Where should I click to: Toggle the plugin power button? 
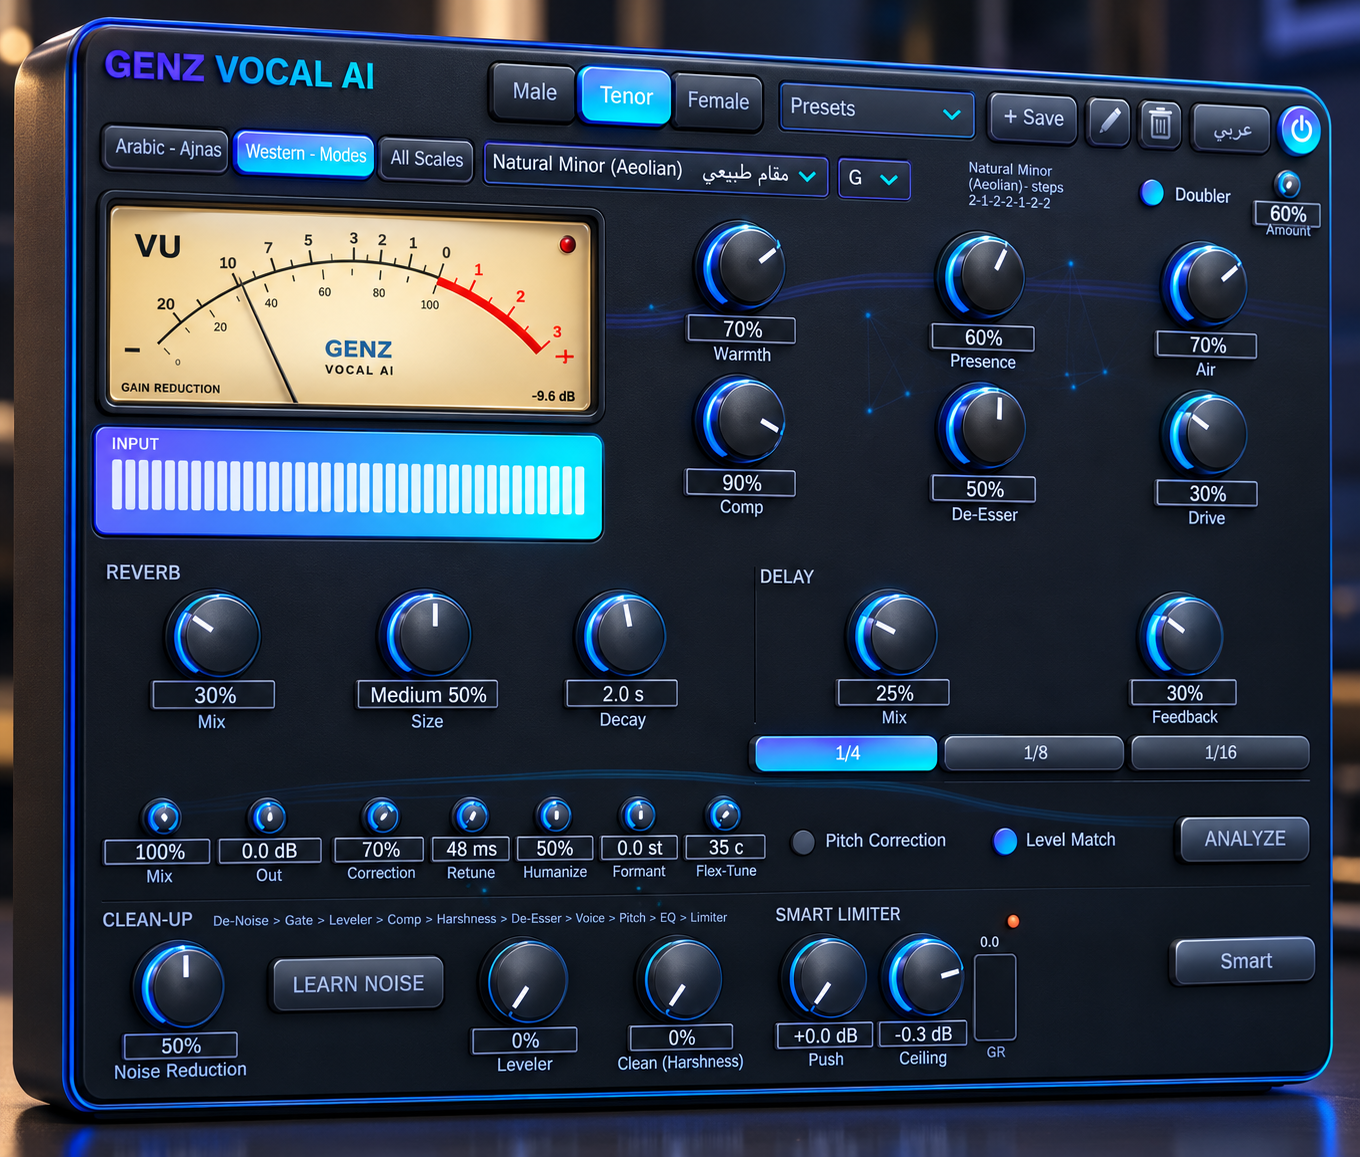(x=1300, y=130)
